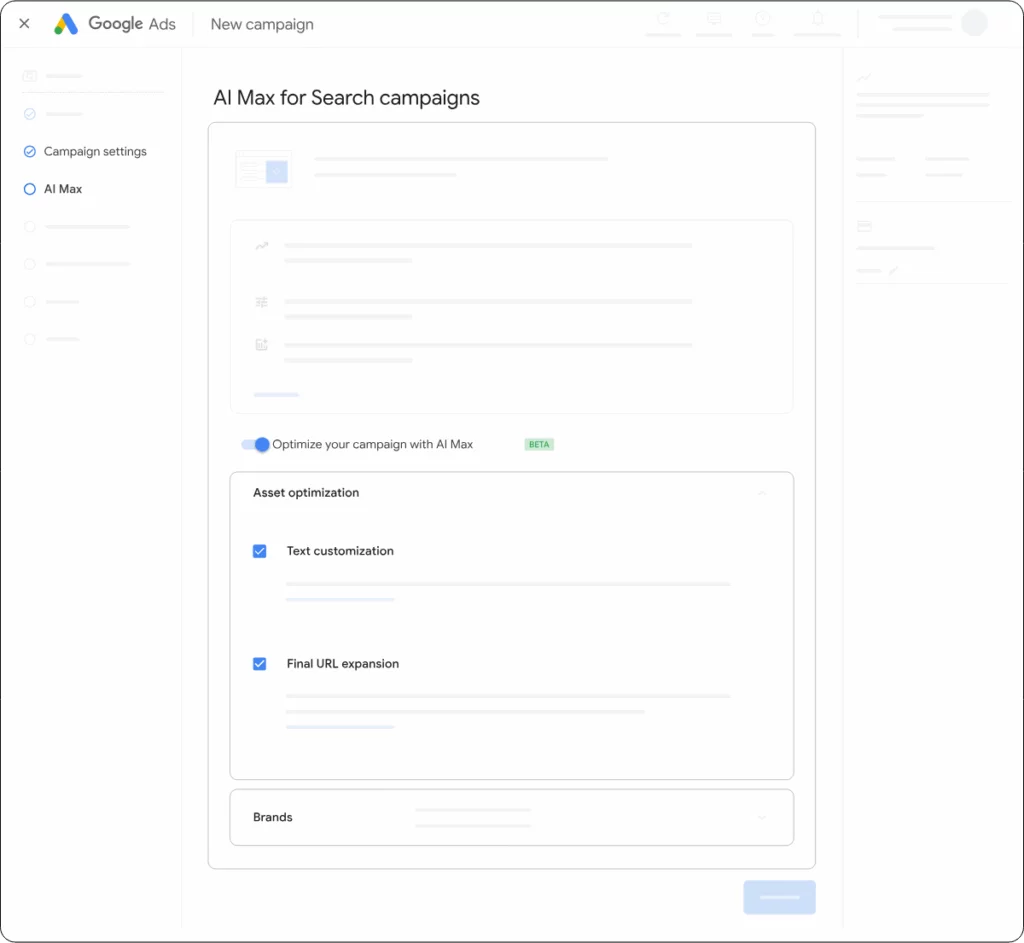Expand the Brands section chevron
This screenshot has height=943, width=1024.
[x=762, y=817]
